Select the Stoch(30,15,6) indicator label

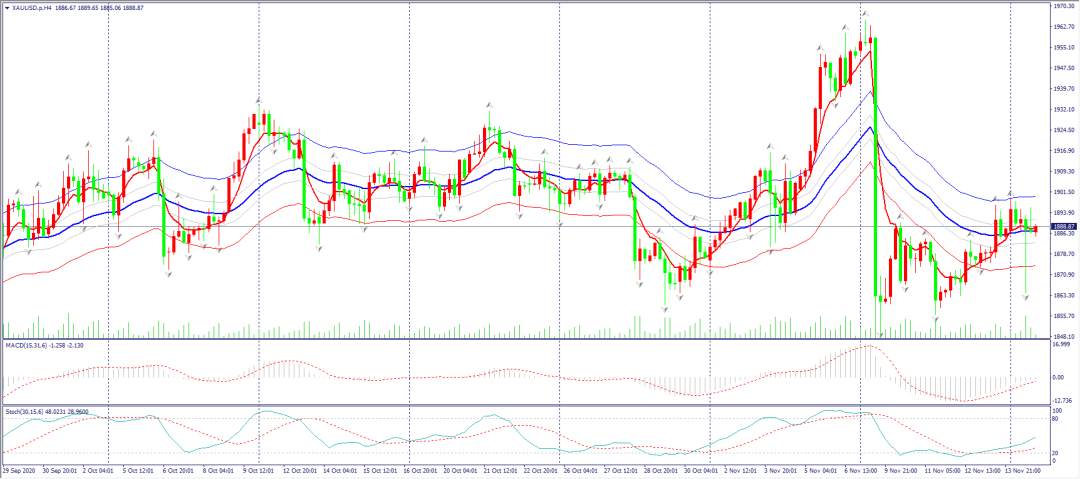pos(24,411)
